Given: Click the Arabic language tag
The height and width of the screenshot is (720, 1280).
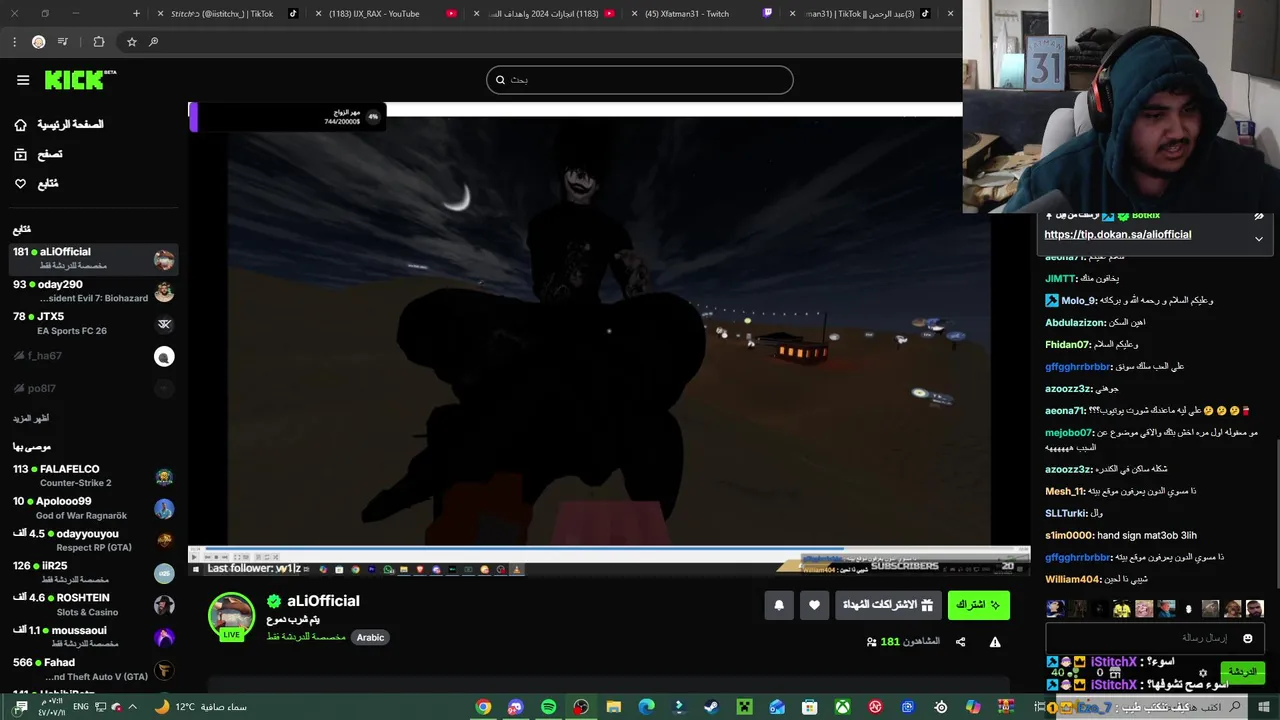Looking at the screenshot, I should [x=370, y=638].
